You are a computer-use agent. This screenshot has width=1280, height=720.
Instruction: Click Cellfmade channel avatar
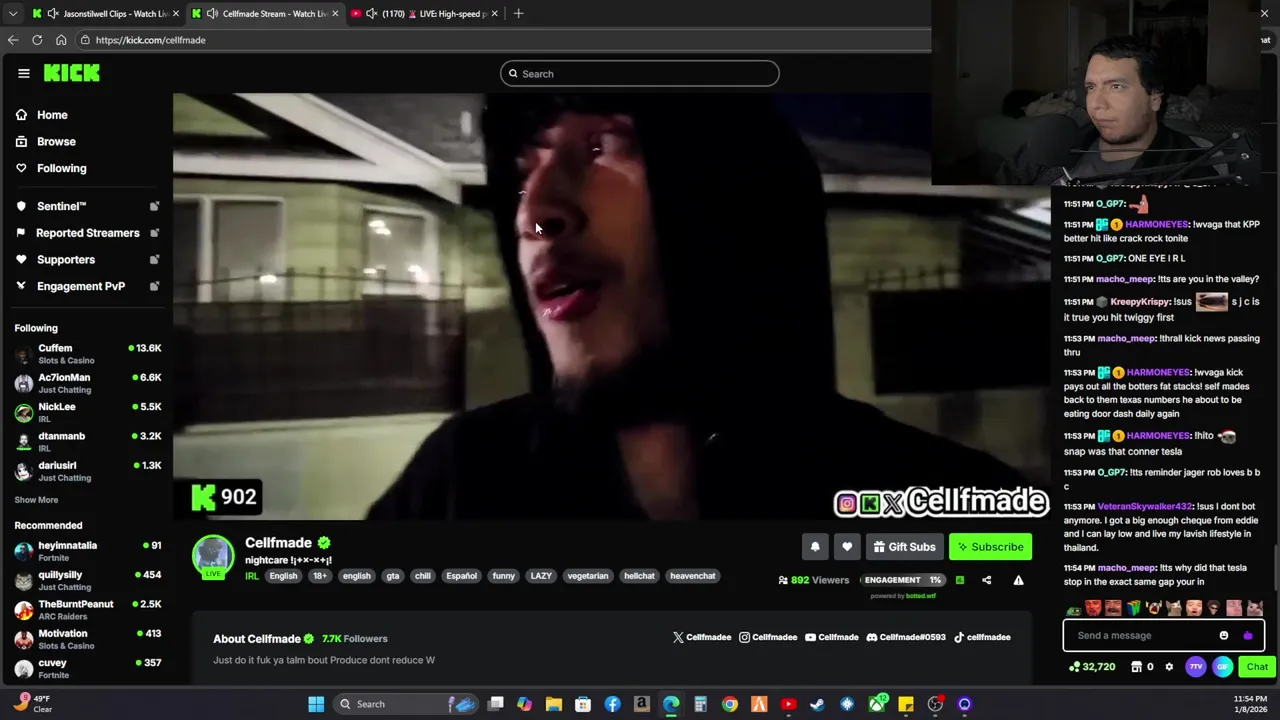[x=213, y=556]
